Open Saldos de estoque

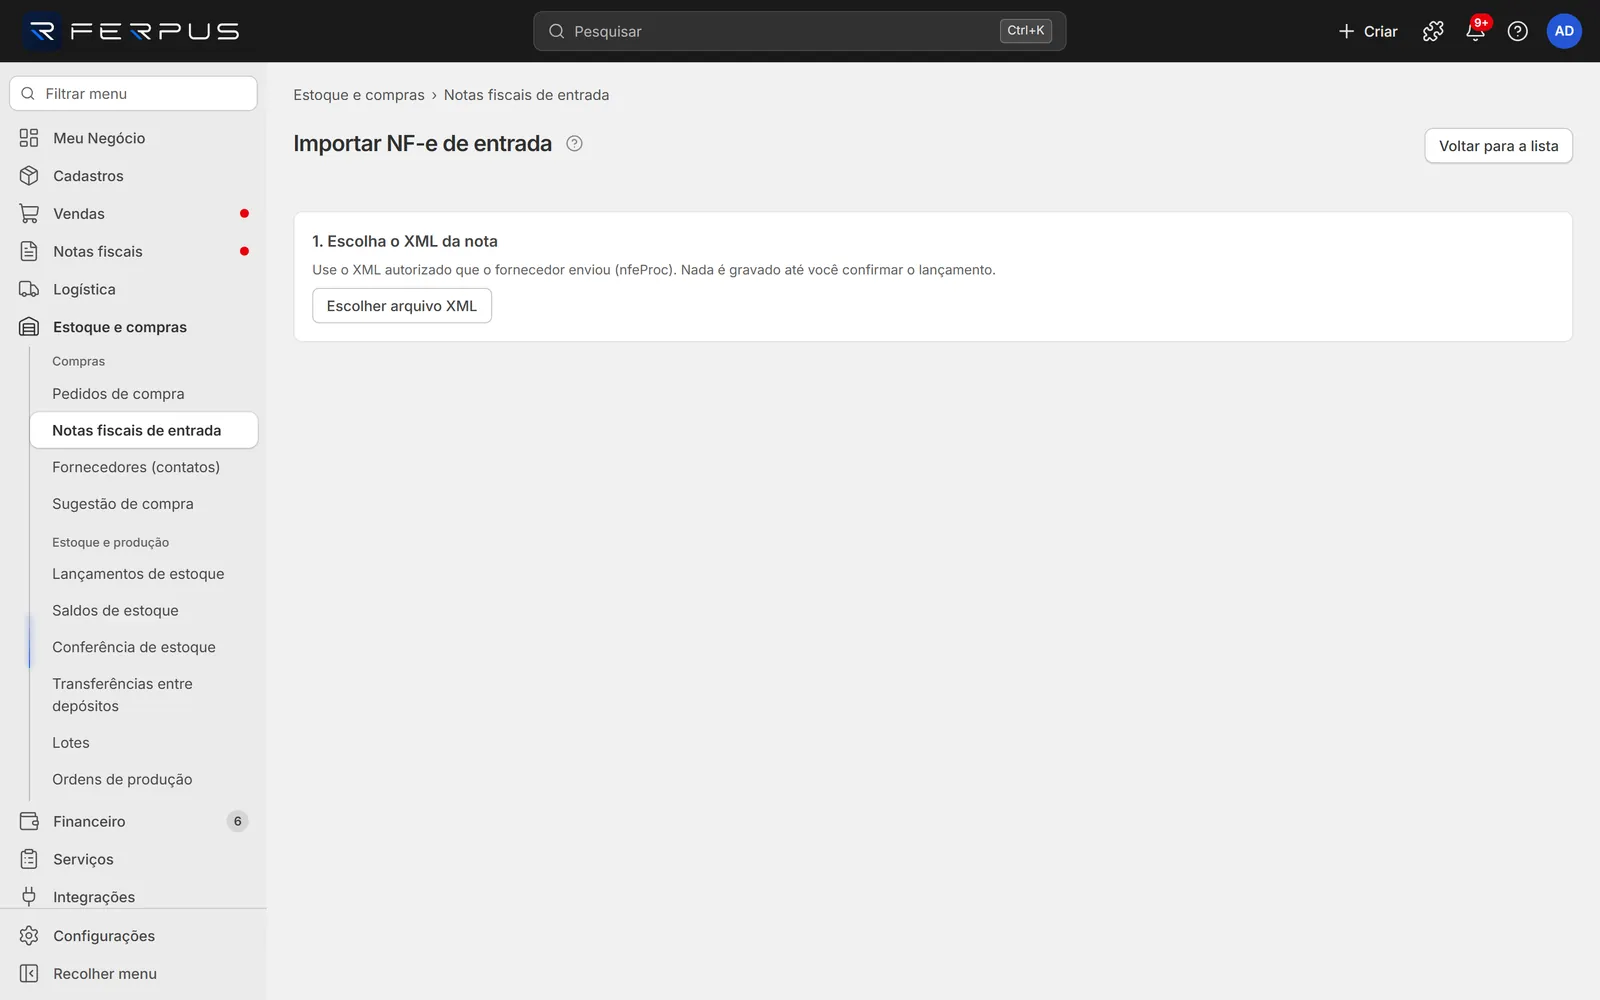144,611
